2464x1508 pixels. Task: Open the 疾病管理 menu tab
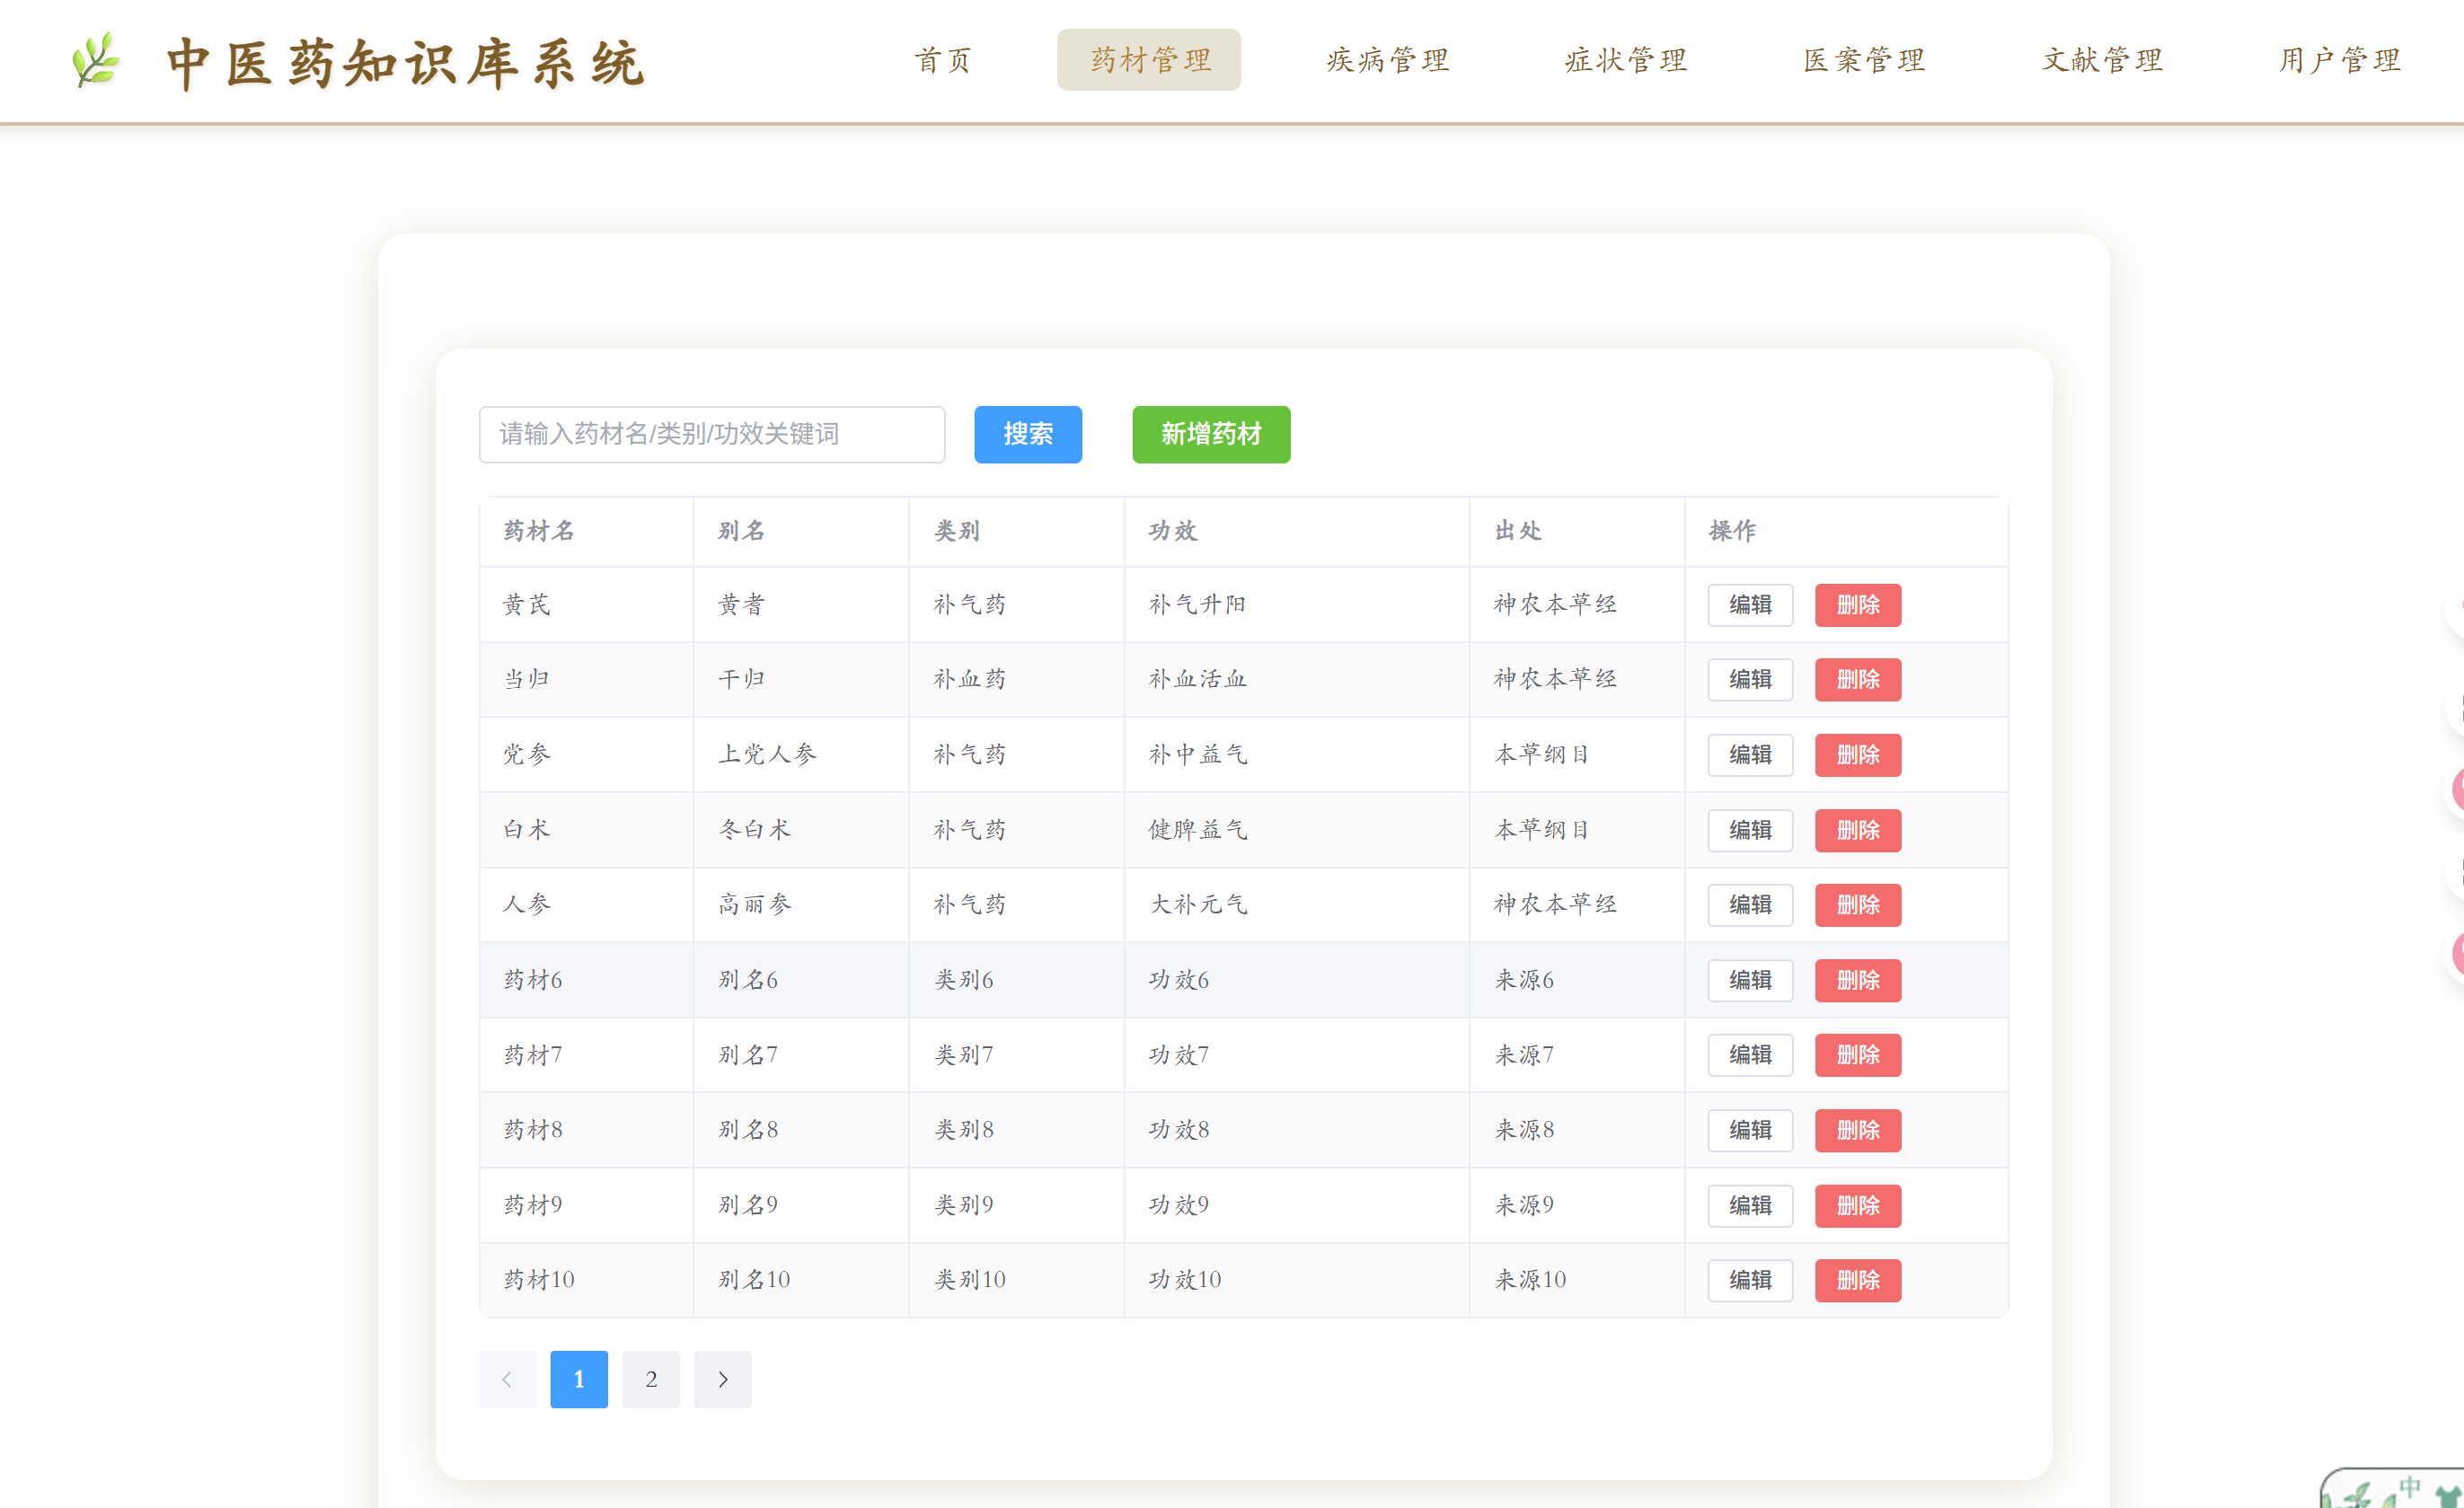pos(1387,60)
